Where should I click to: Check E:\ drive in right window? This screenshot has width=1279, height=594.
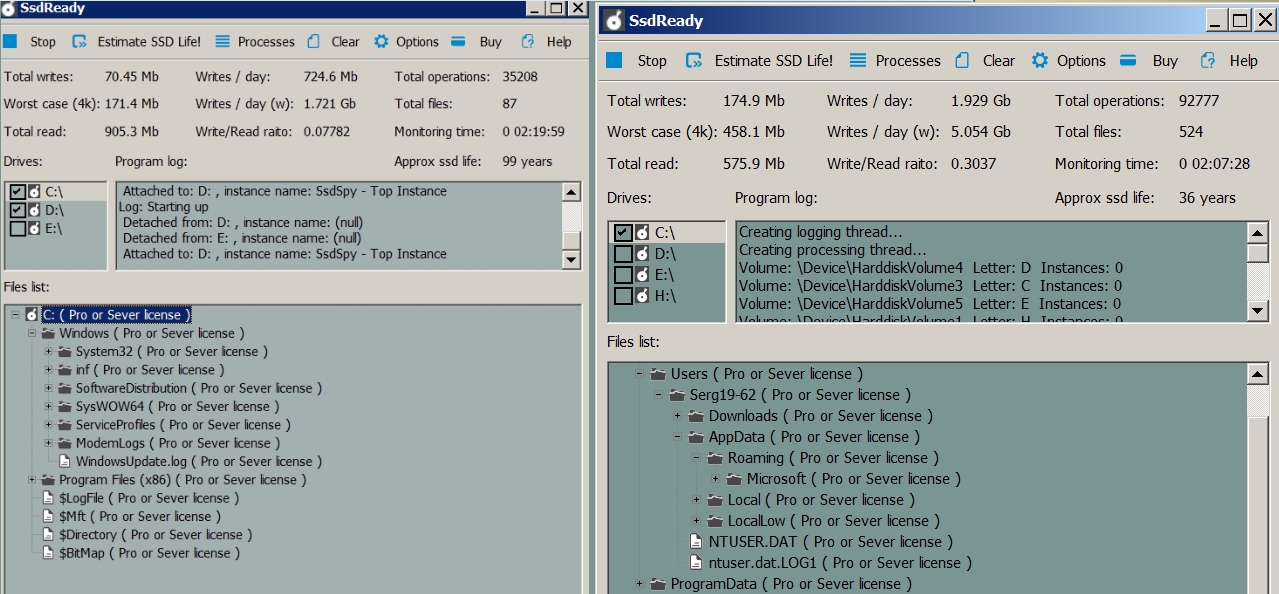pos(623,275)
